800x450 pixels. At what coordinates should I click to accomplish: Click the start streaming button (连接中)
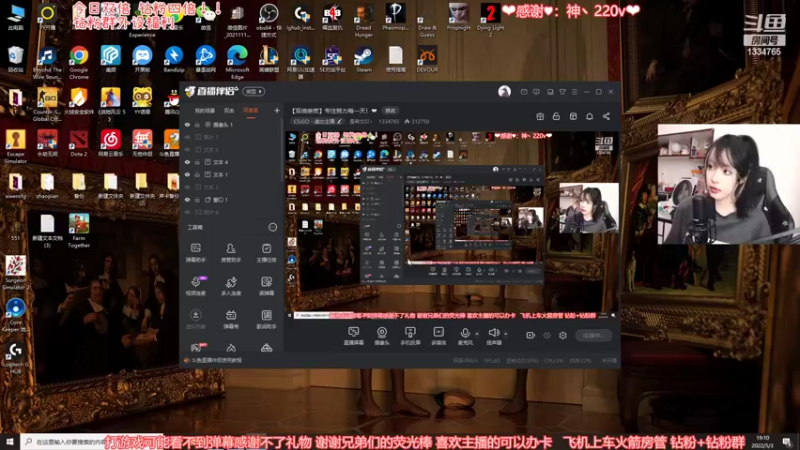(593, 335)
